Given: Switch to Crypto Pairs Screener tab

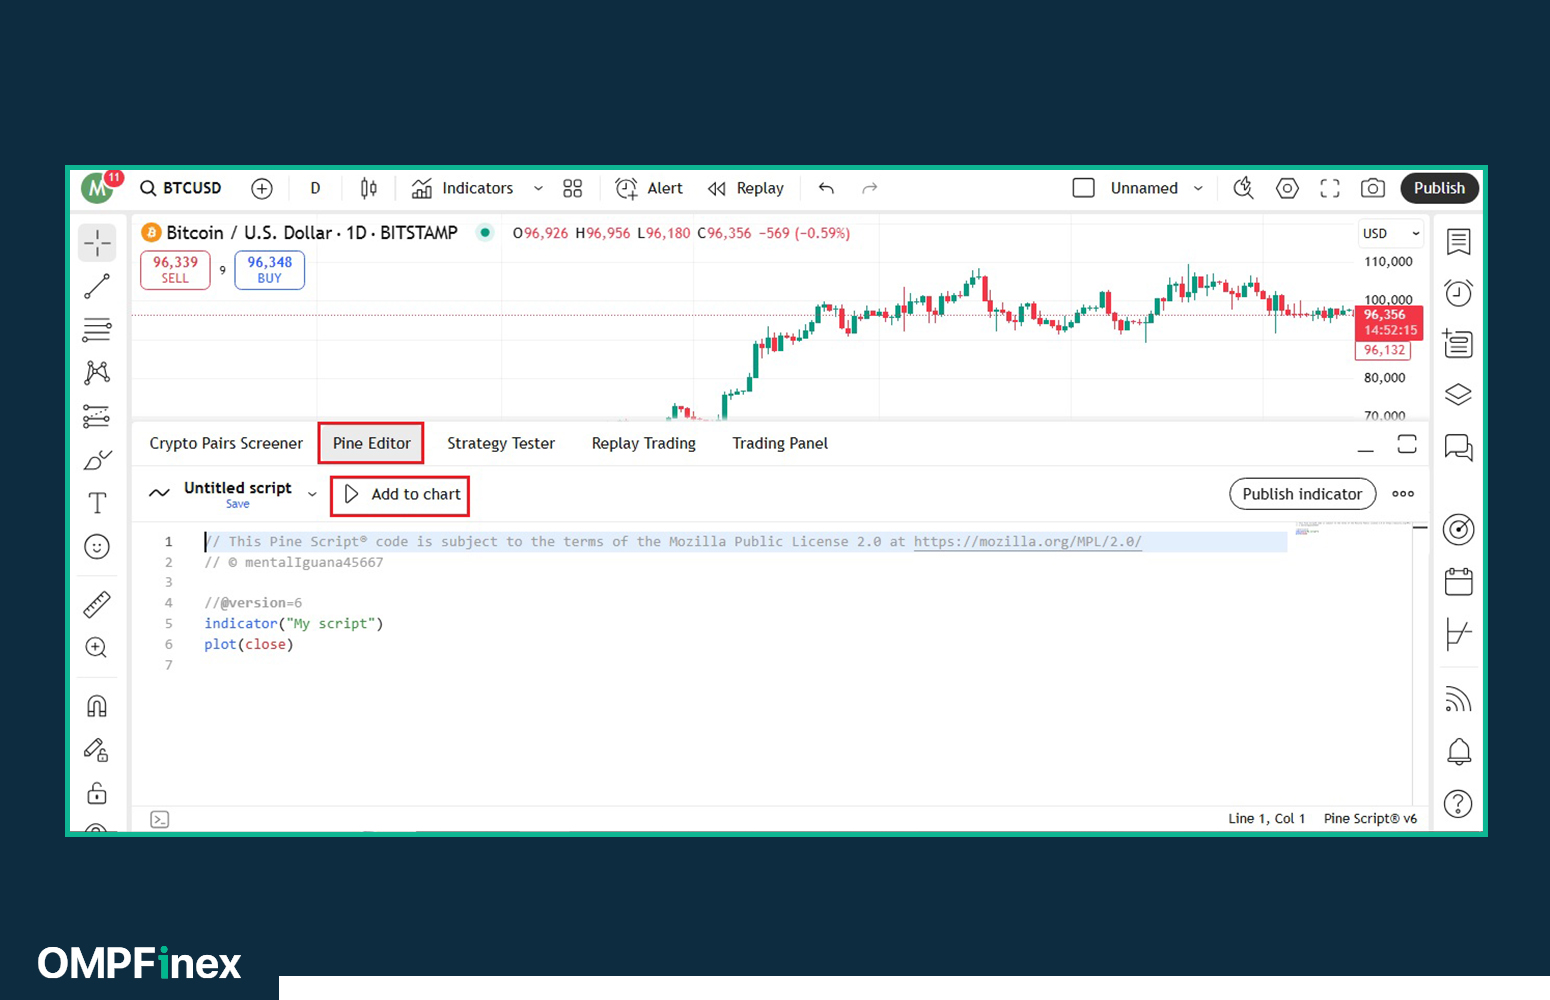Looking at the screenshot, I should coord(226,443).
